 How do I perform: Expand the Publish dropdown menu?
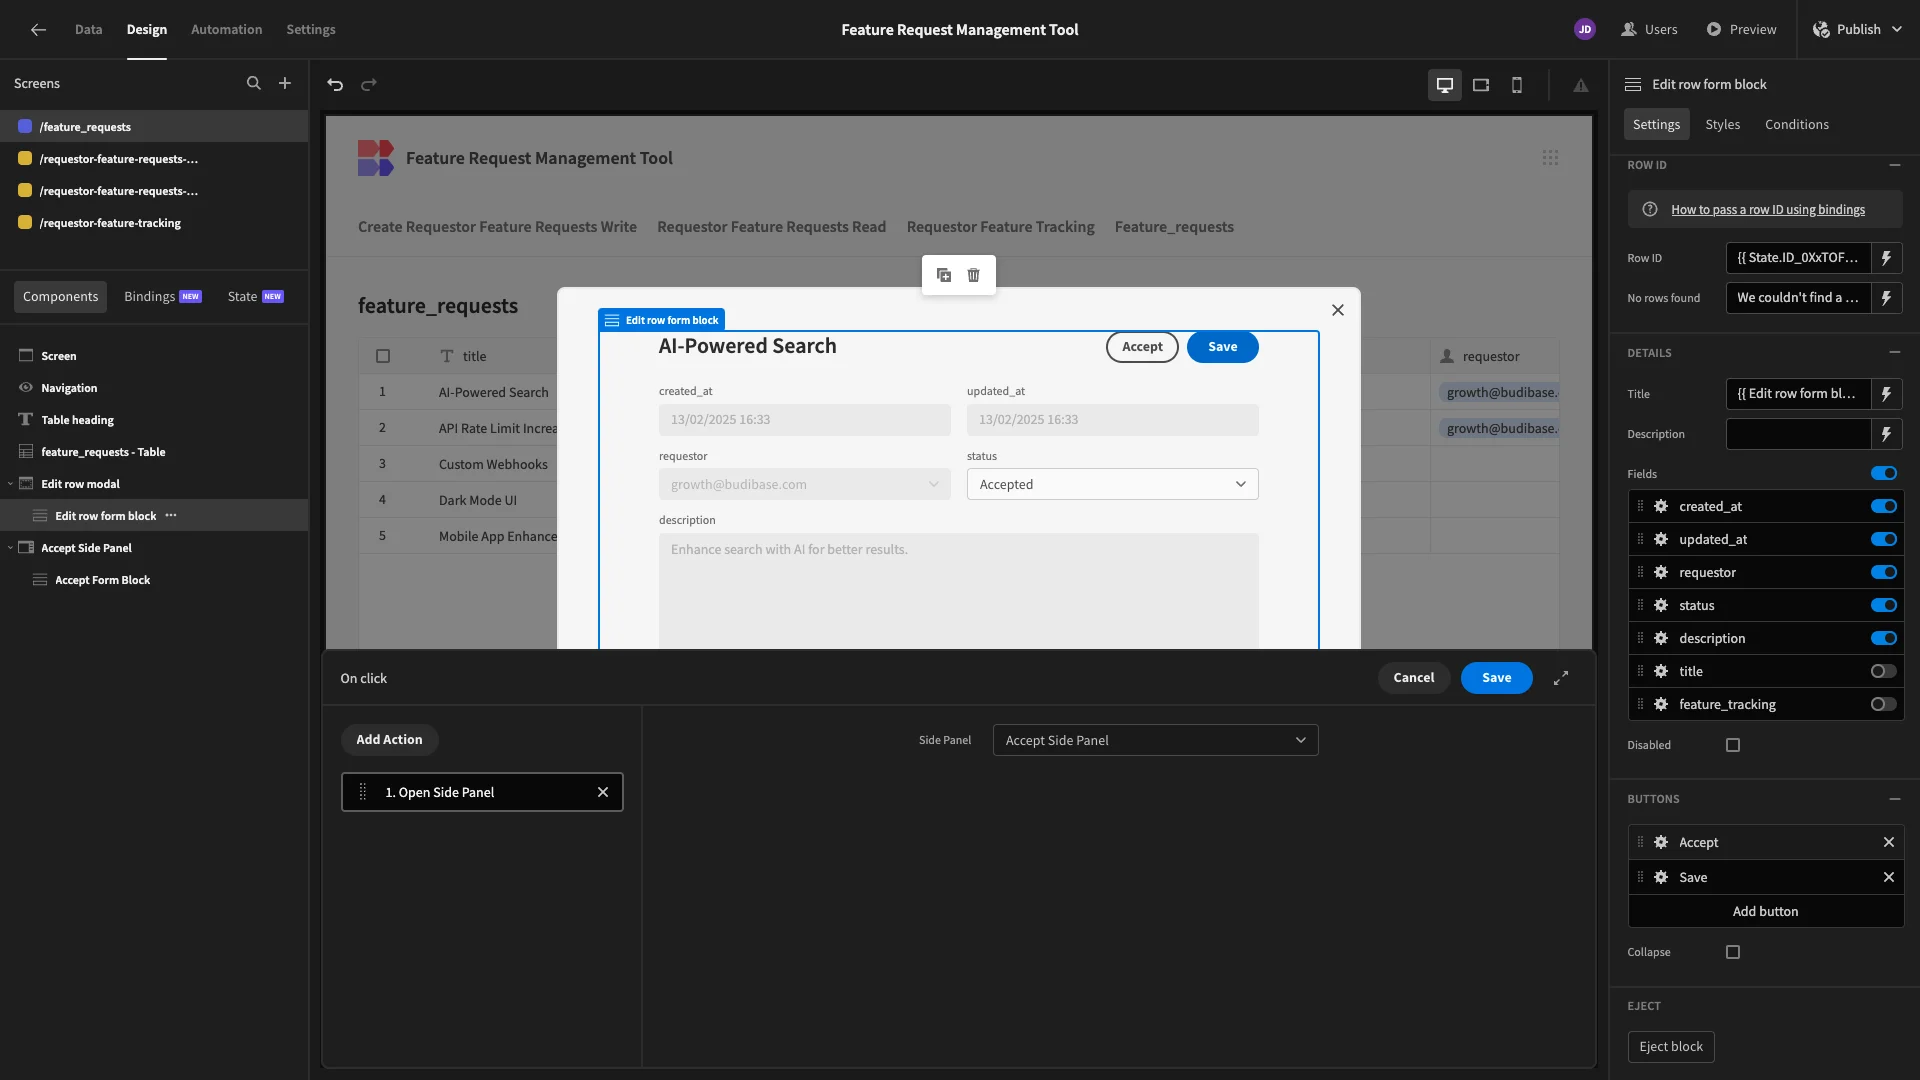[1896, 29]
